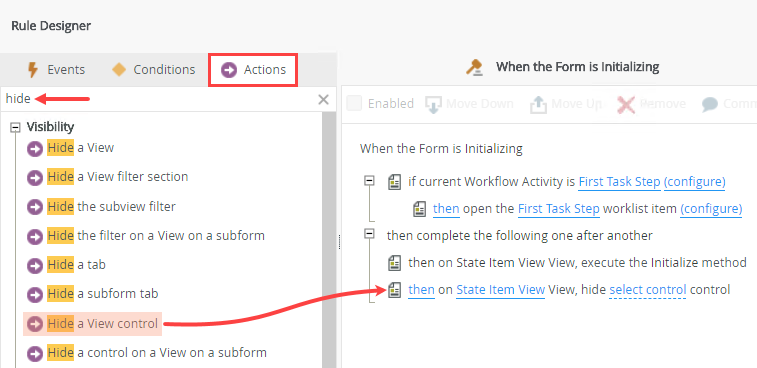
Task: Collapse the 'complete the following' block
Action: (x=369, y=234)
